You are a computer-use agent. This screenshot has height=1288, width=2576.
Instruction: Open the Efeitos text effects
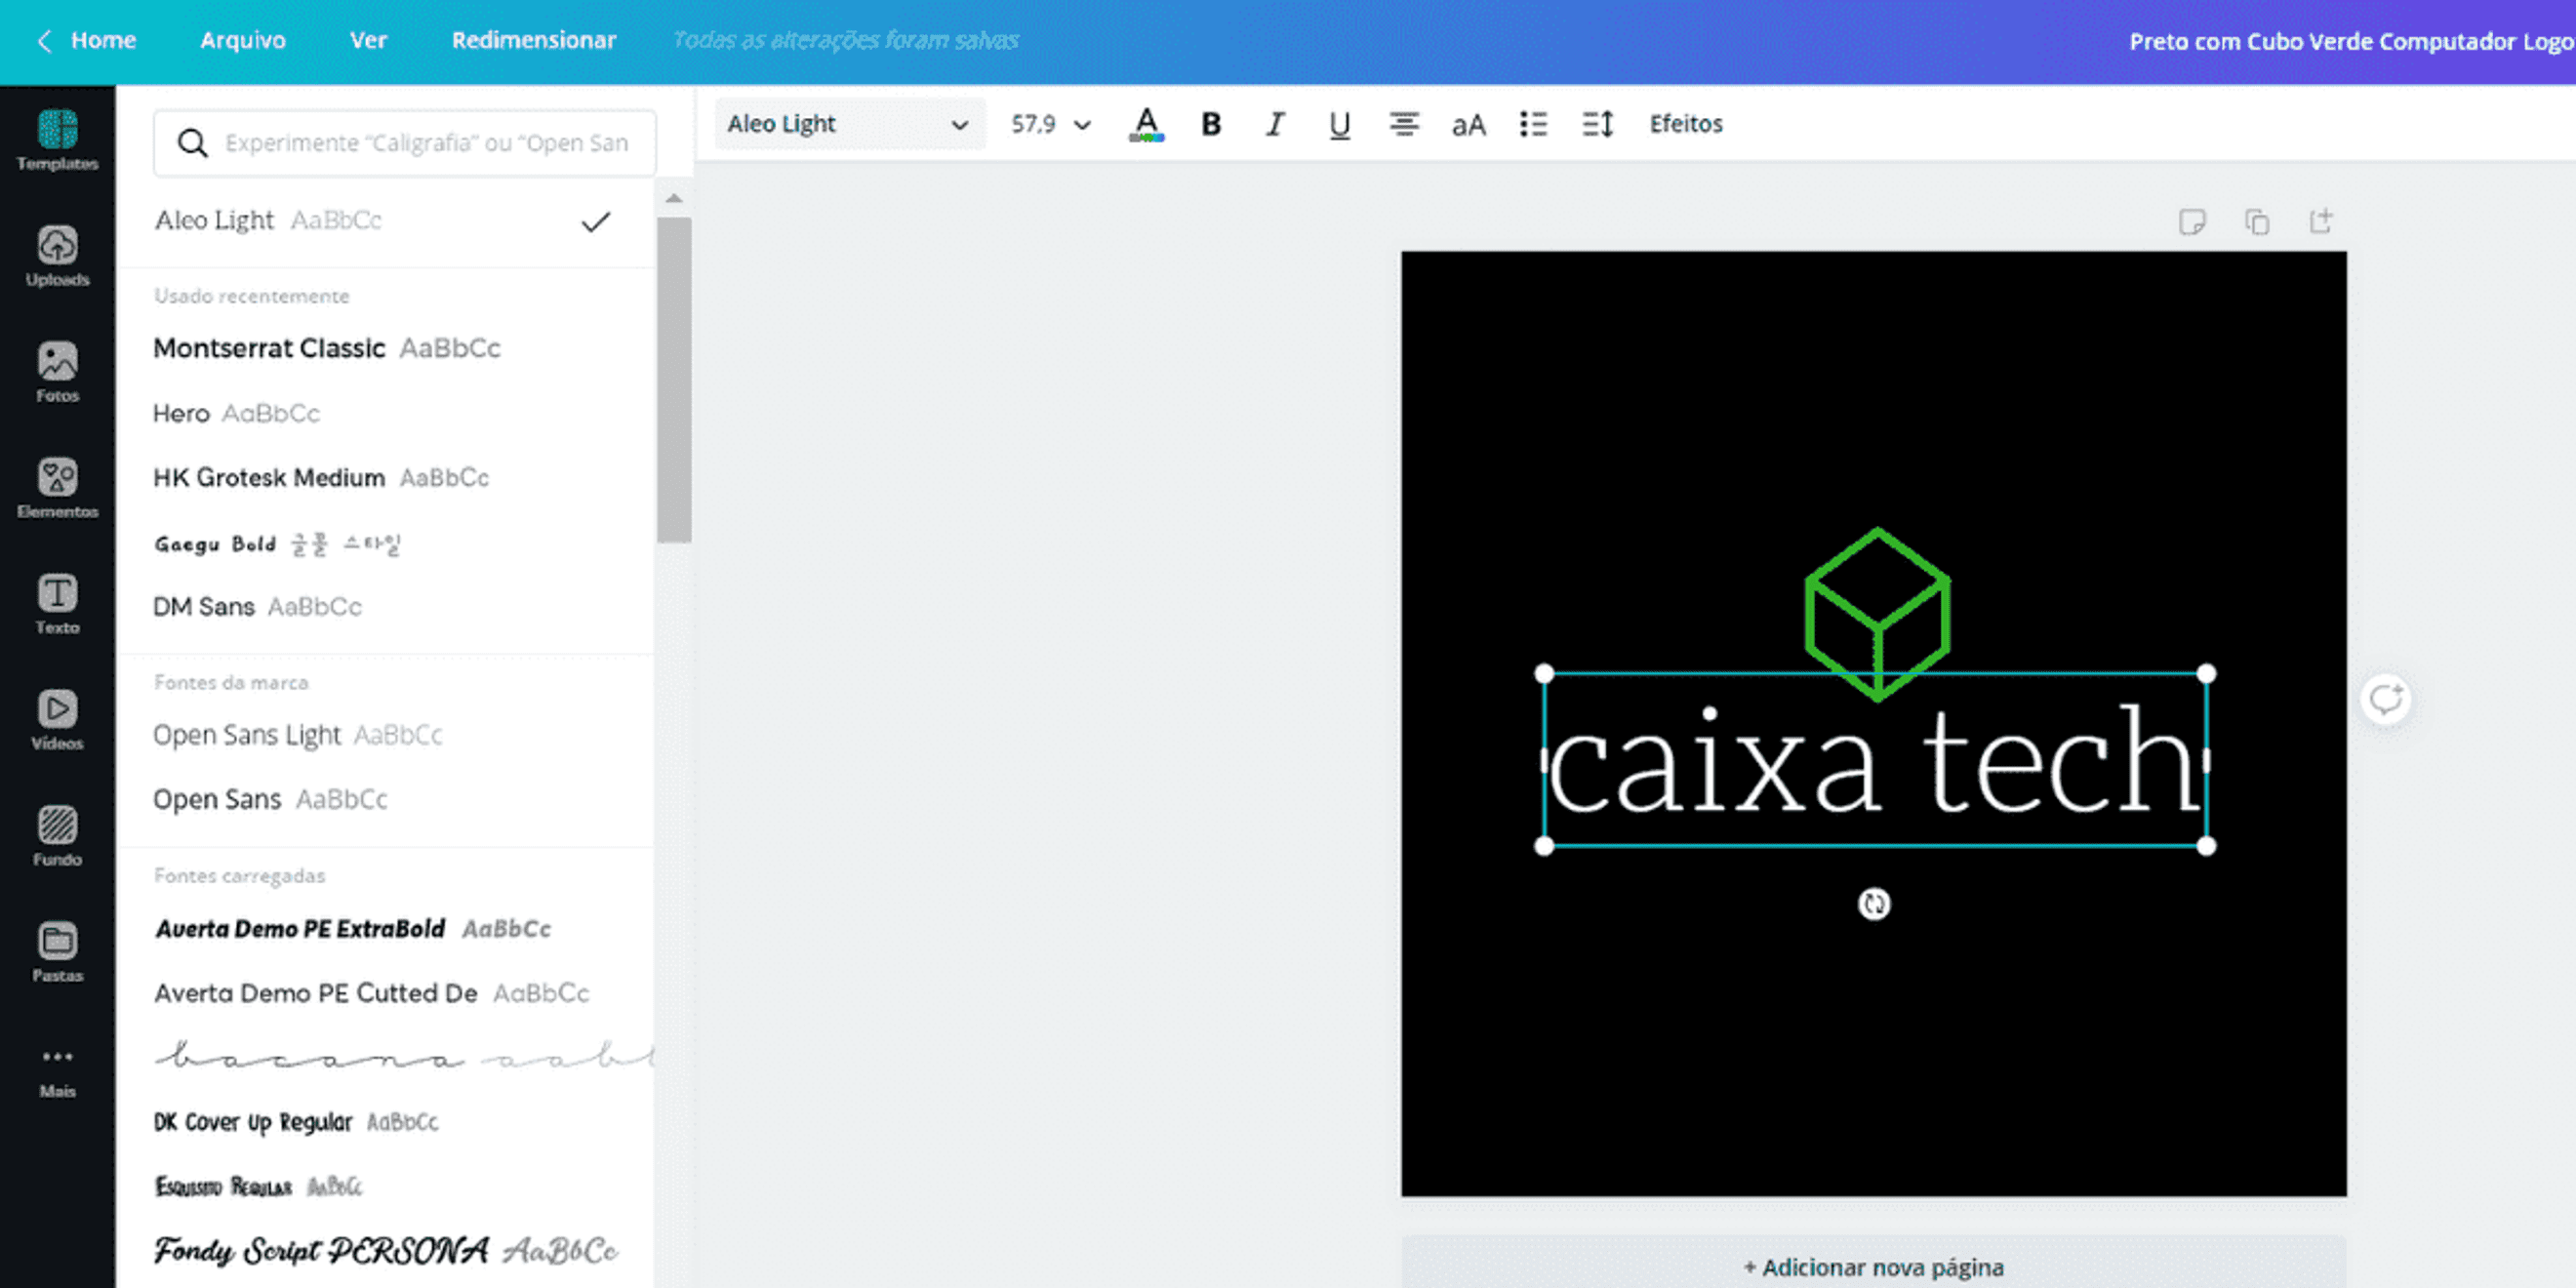click(1685, 124)
